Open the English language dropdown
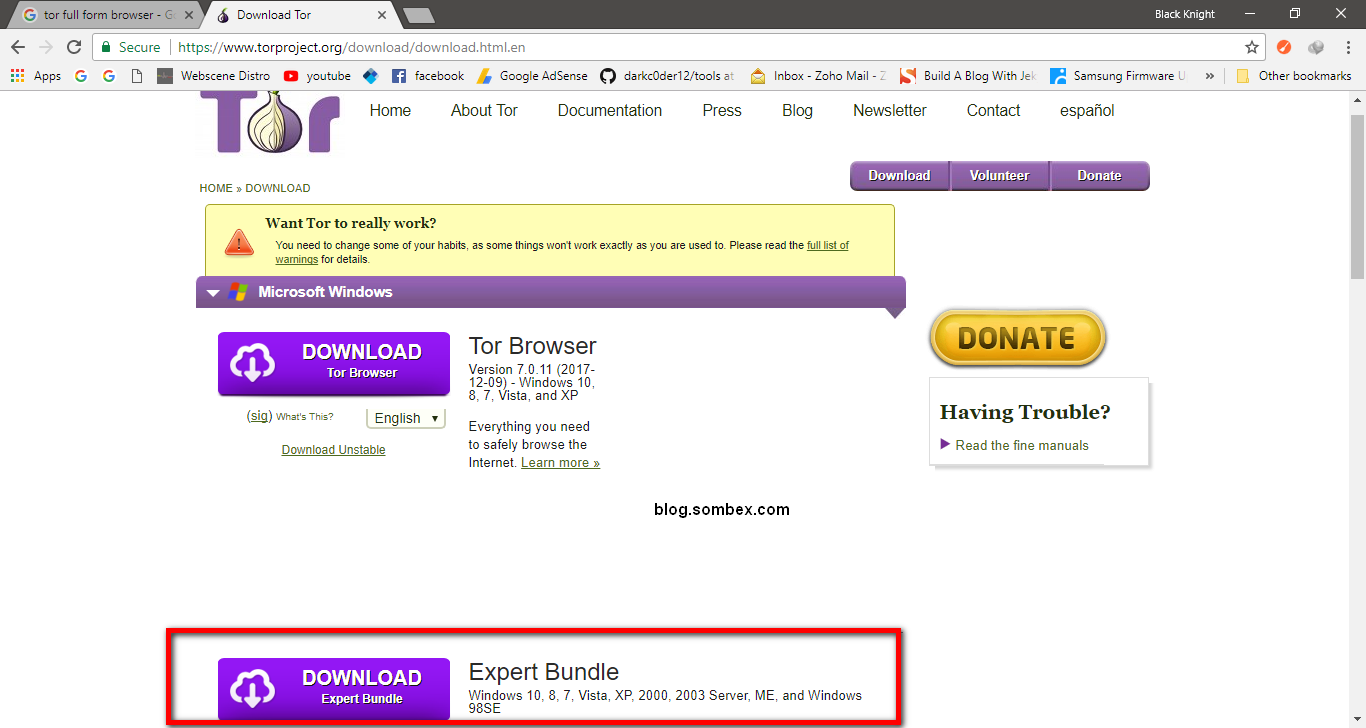Viewport: 1366px width, 728px height. click(406, 417)
